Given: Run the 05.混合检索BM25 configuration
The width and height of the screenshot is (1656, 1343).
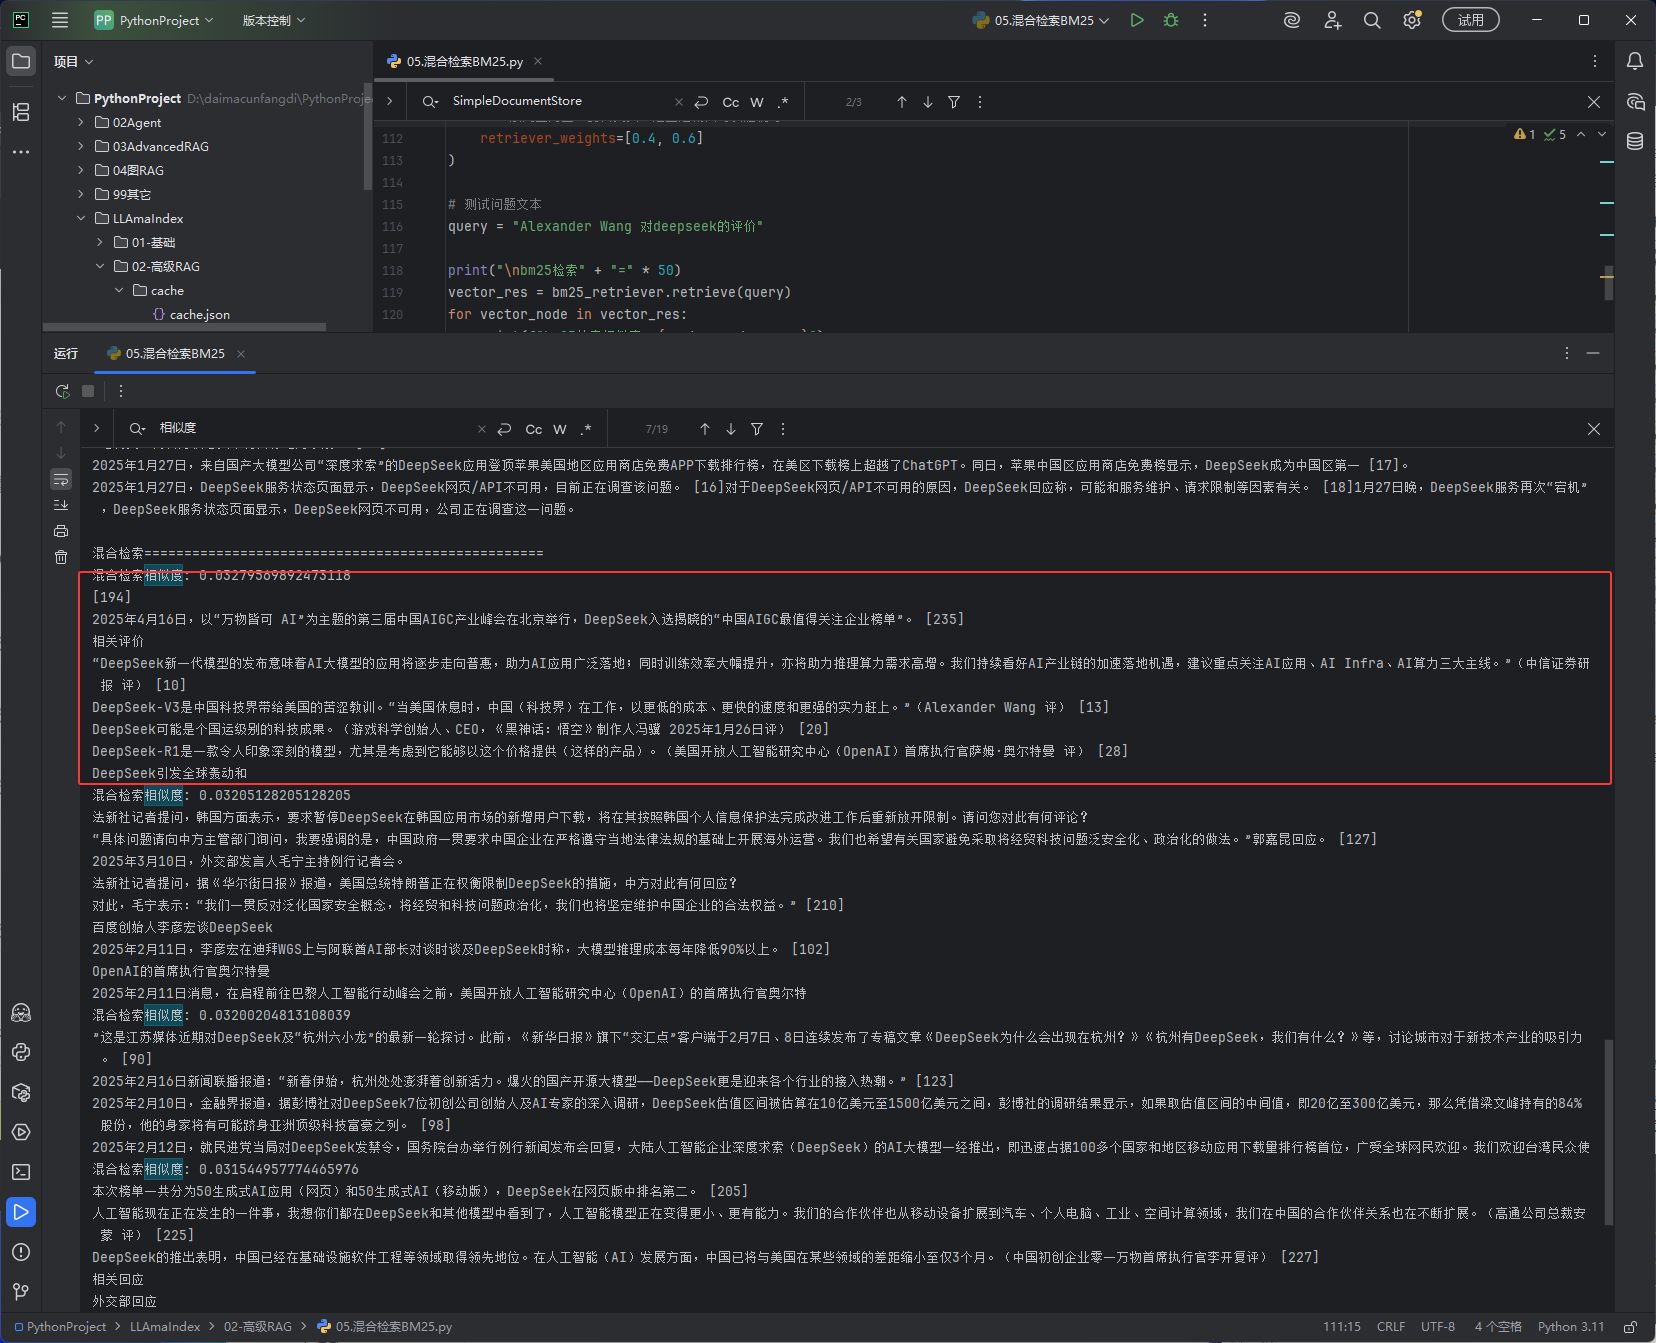Looking at the screenshot, I should [1137, 20].
